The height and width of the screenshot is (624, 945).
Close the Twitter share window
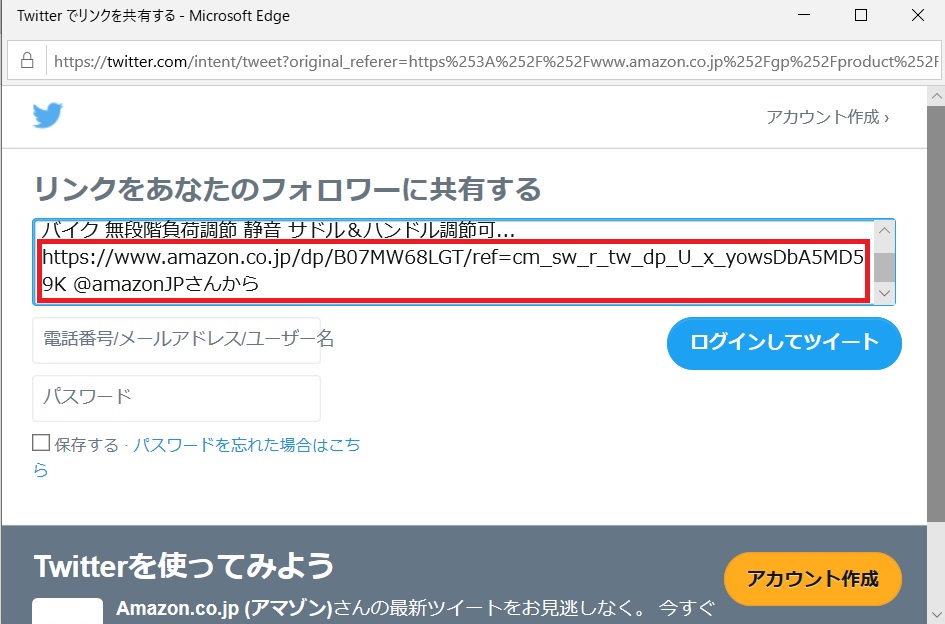point(917,15)
